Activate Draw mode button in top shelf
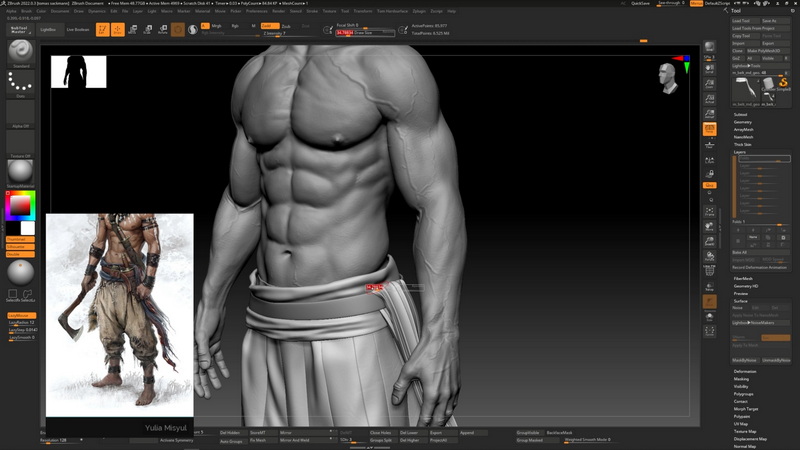Image resolution: width=800 pixels, height=450 pixels. point(117,30)
